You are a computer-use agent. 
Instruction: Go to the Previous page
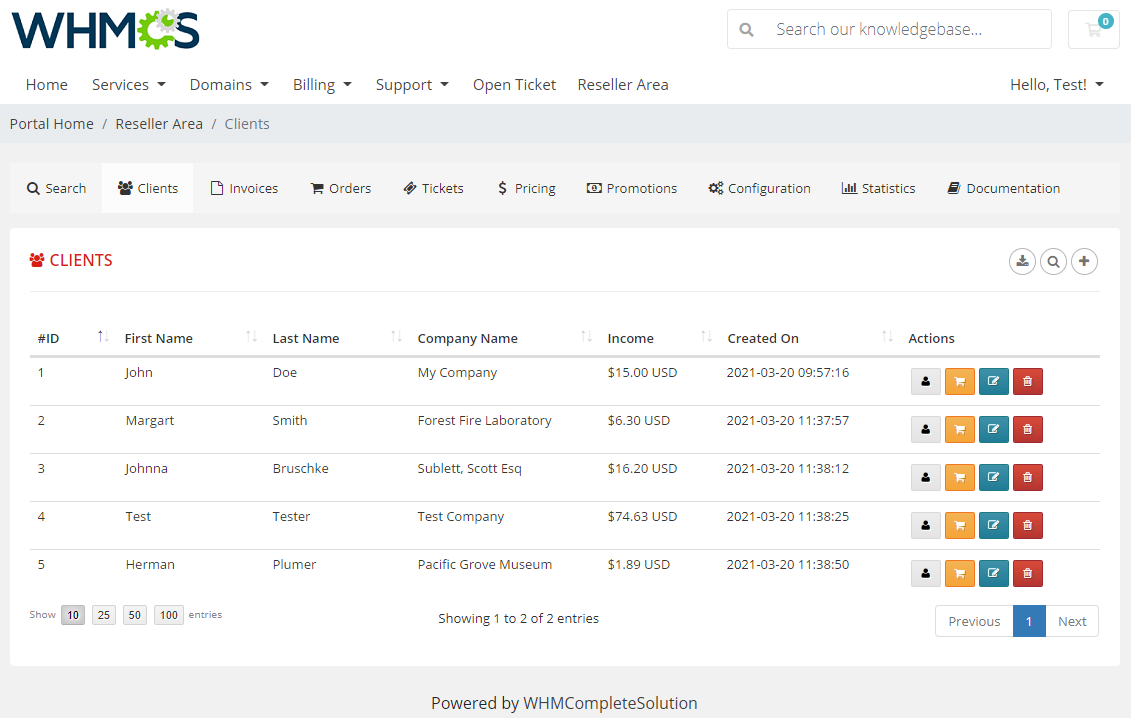pyautogui.click(x=974, y=621)
